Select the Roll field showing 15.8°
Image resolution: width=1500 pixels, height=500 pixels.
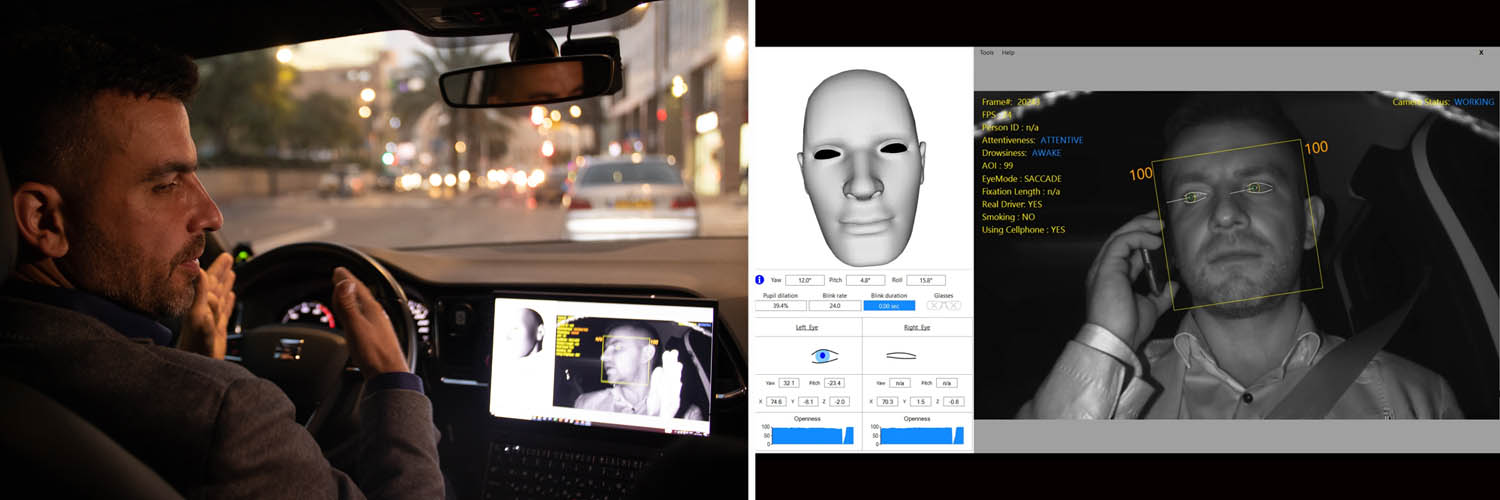tap(926, 280)
